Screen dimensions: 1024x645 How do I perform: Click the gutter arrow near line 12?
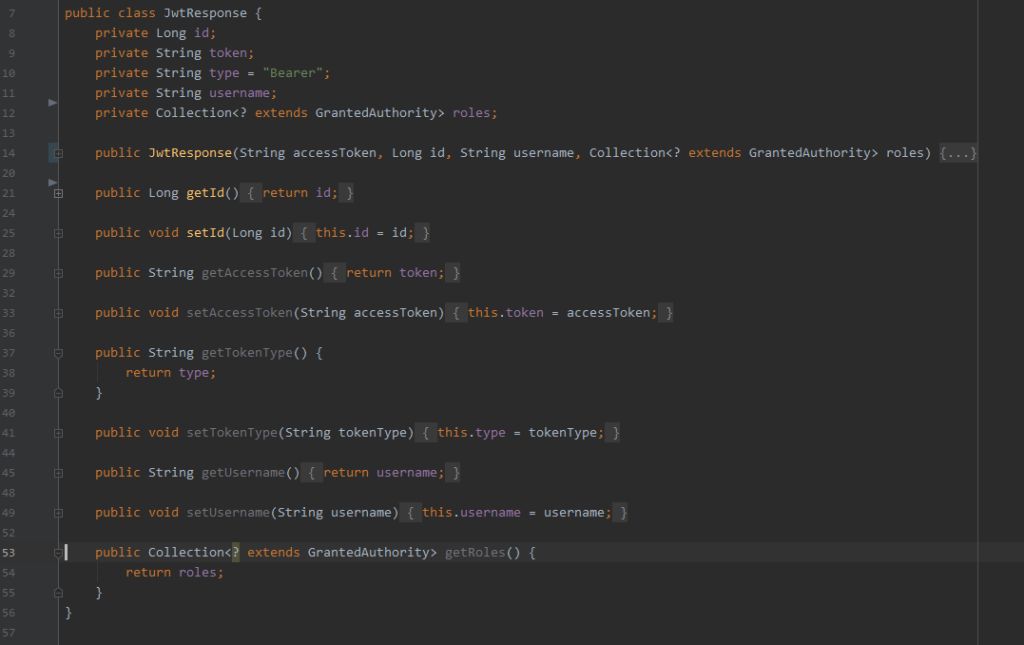[x=53, y=102]
